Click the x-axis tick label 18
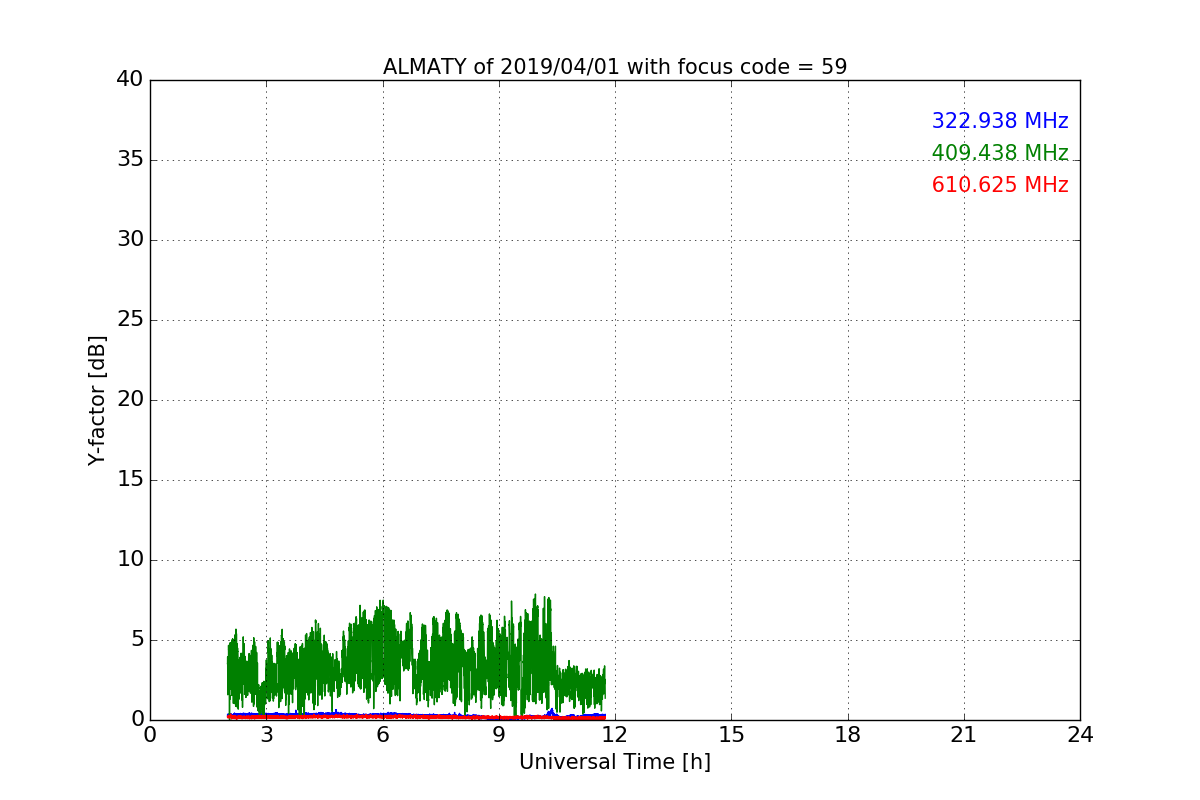 (848, 735)
